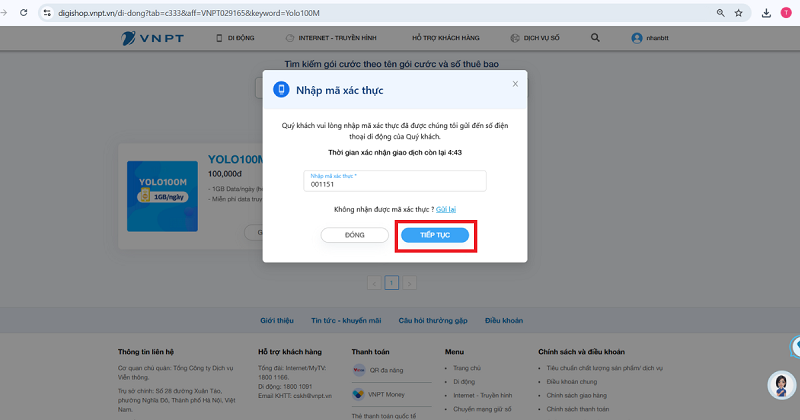
Task: Open Di động in footer Menu
Action: (464, 382)
